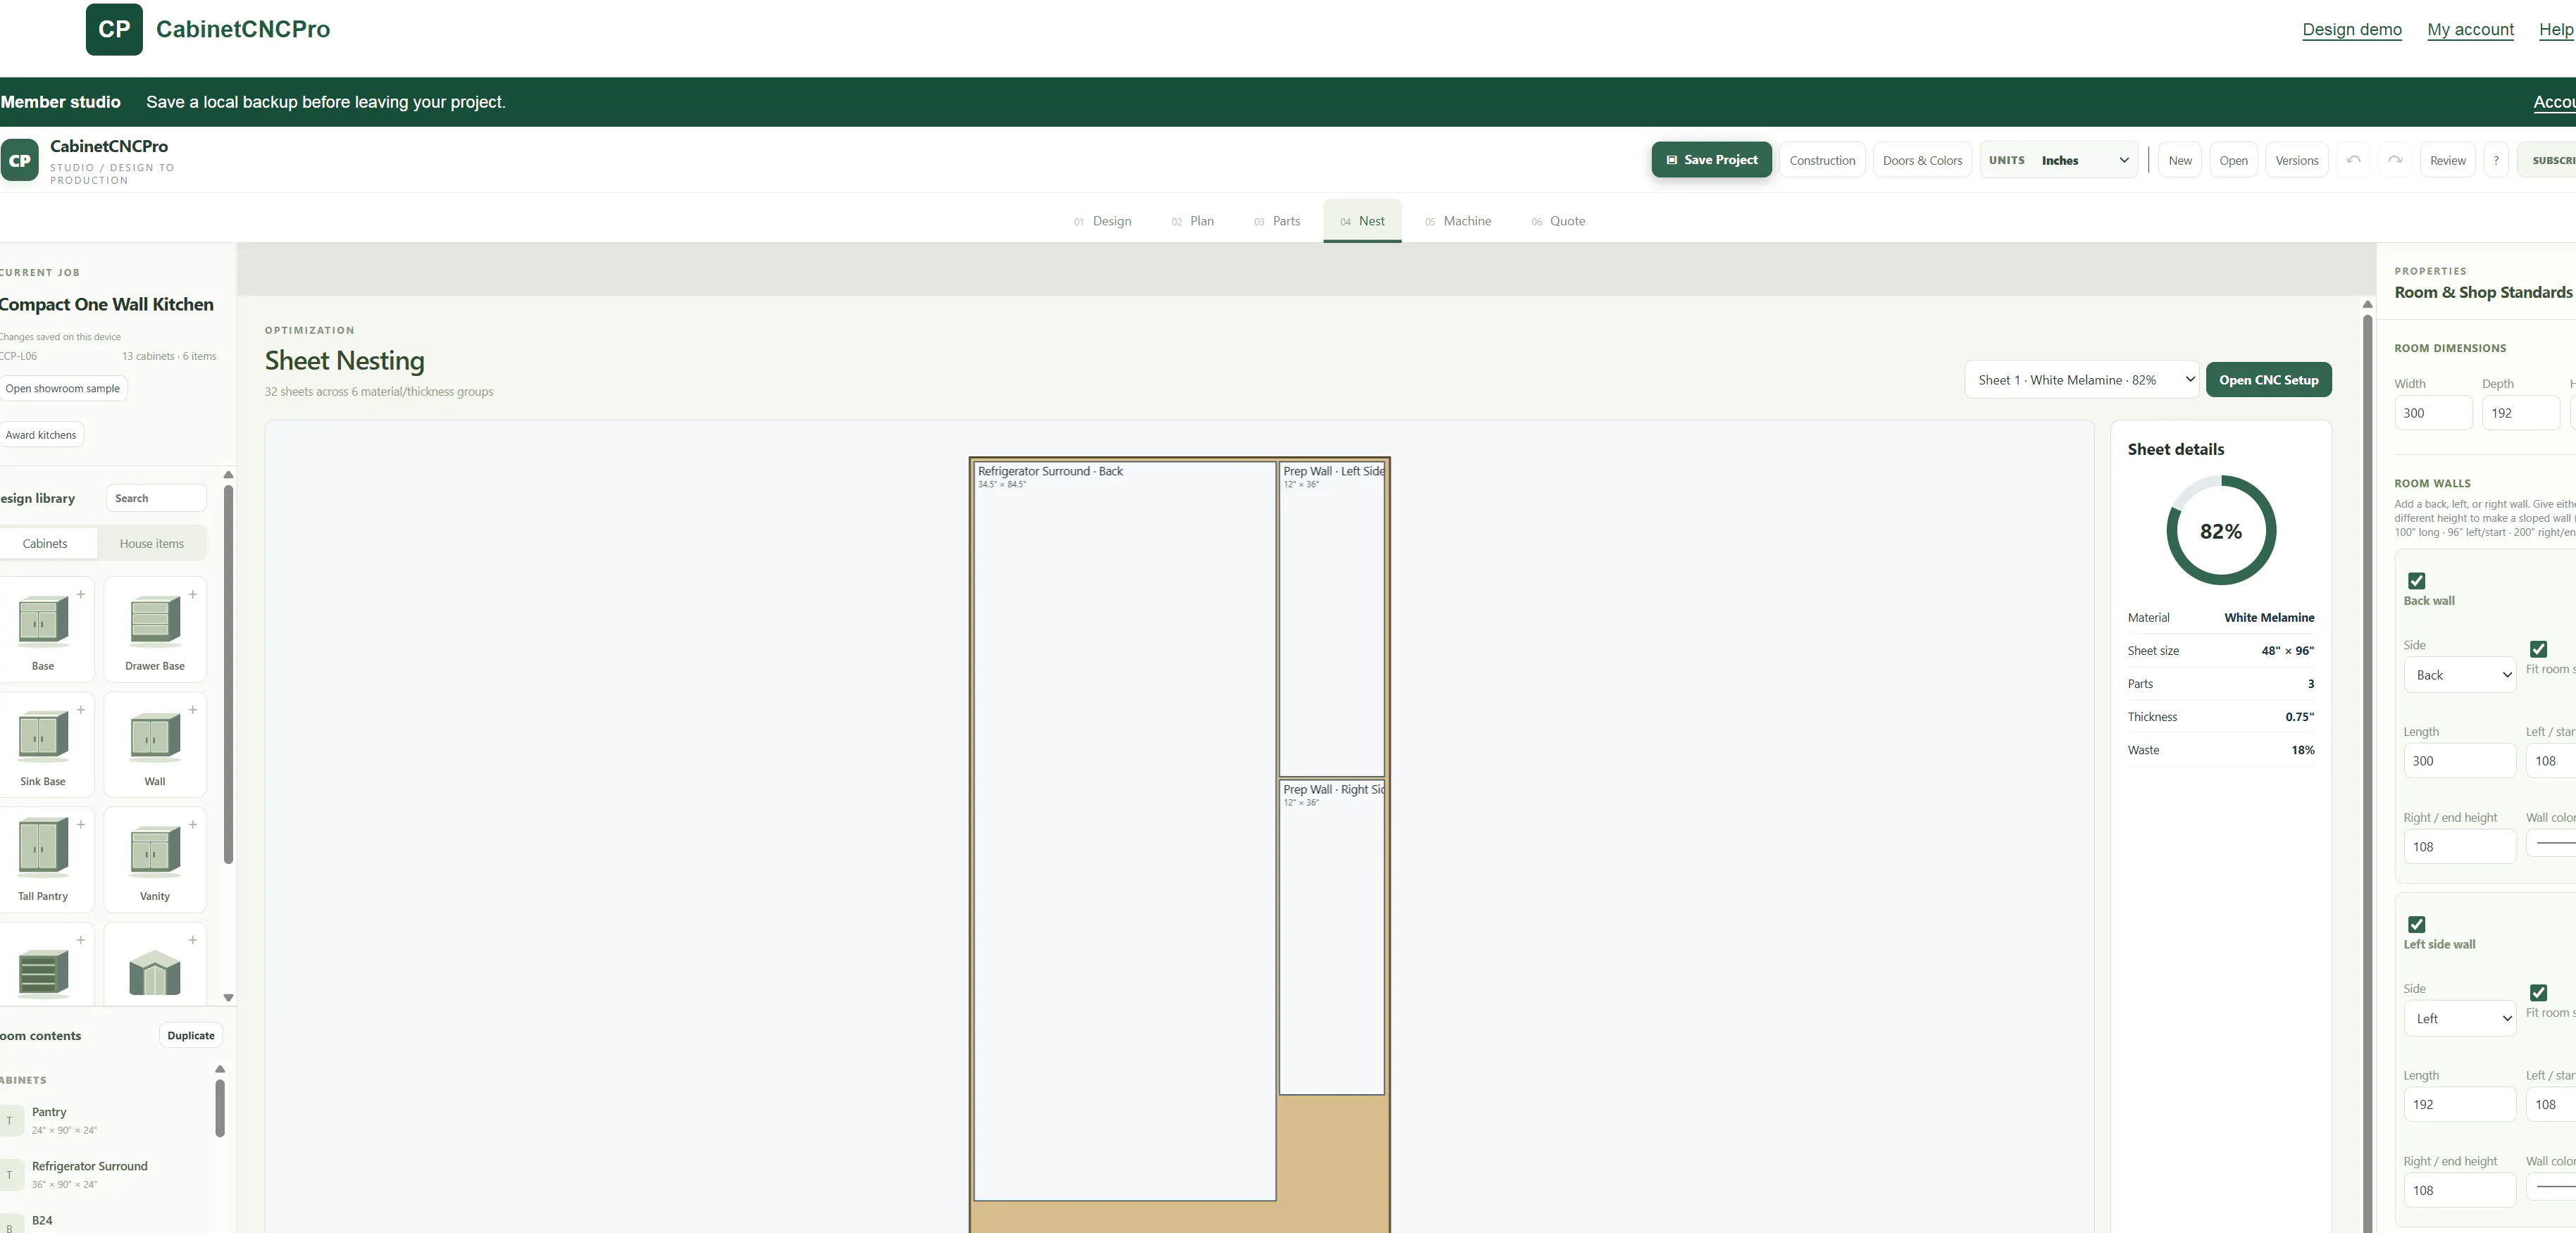Add Drawer Base with its plus icon
The height and width of the screenshot is (1233, 2576).
(x=193, y=594)
